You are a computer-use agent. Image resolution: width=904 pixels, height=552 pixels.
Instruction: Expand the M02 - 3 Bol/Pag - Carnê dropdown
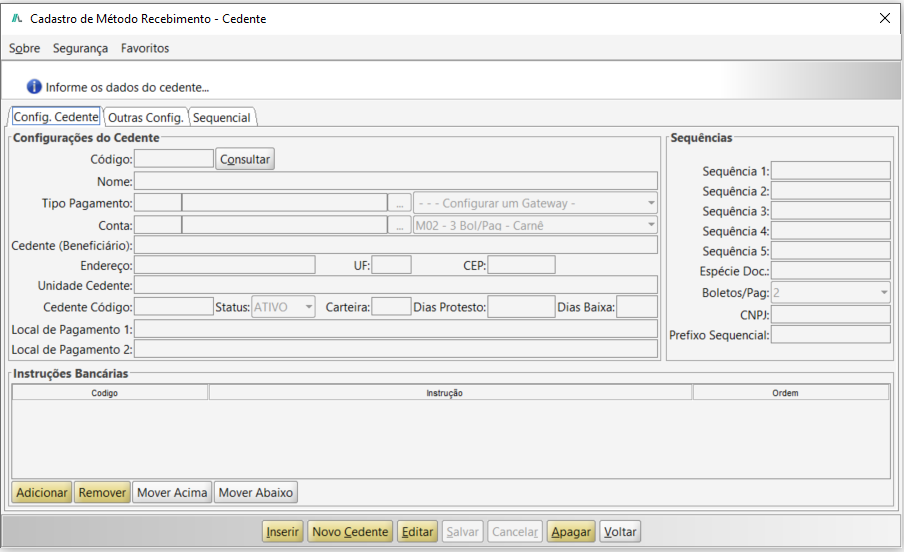535,225
